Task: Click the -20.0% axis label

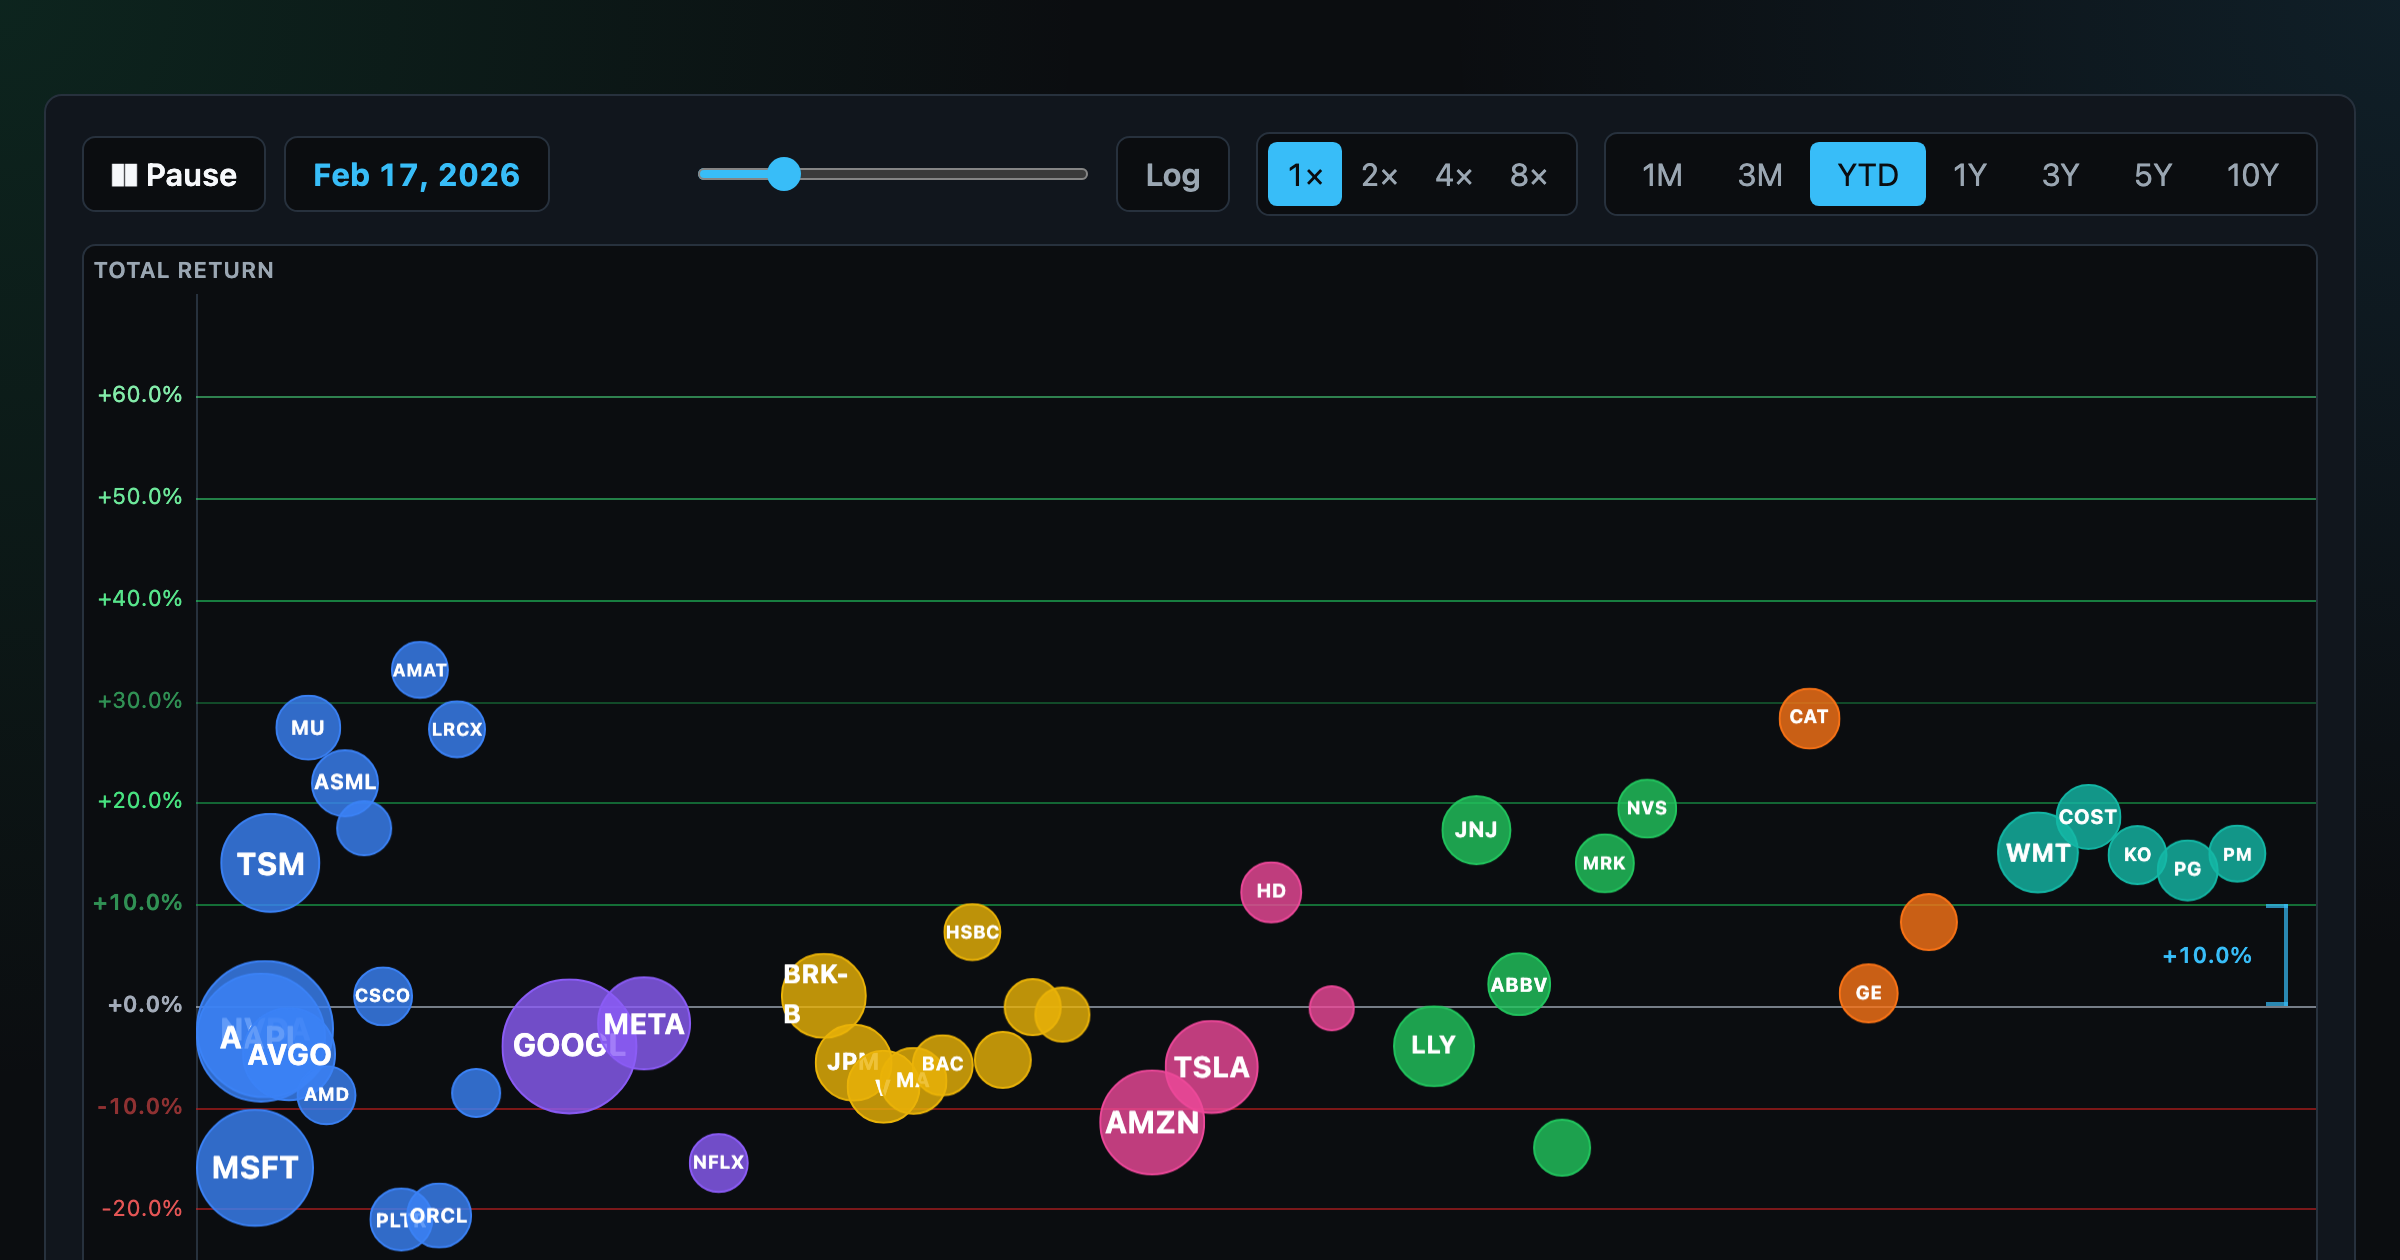Action: [x=142, y=1209]
